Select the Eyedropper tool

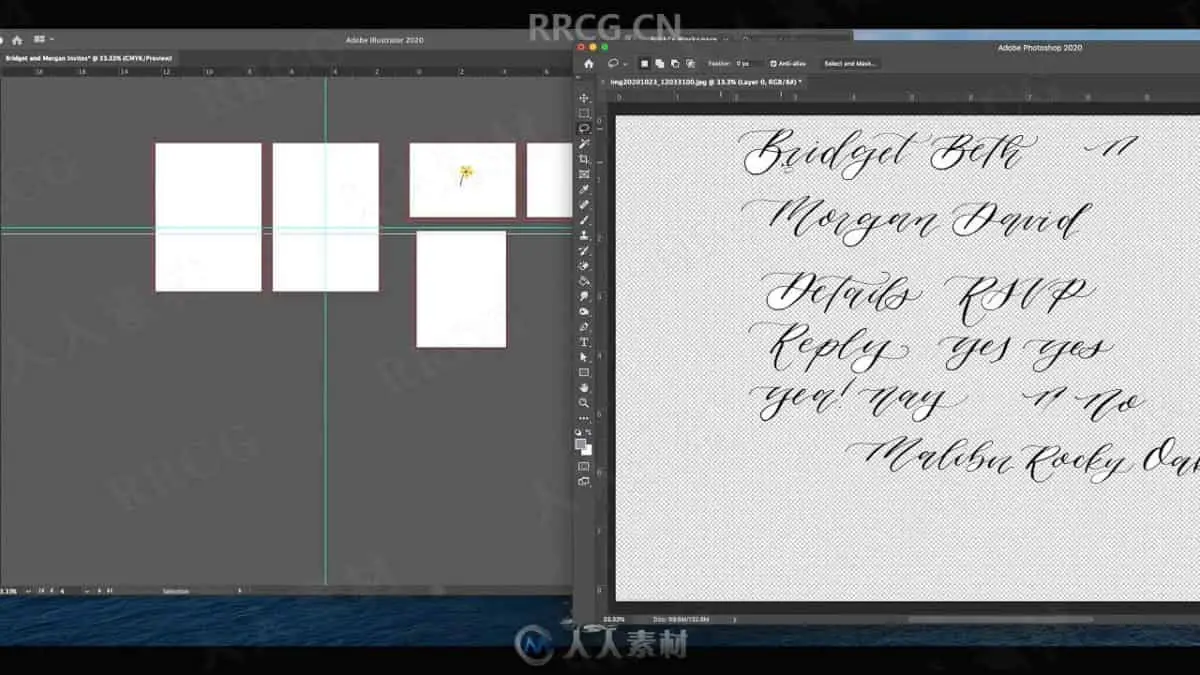584,189
